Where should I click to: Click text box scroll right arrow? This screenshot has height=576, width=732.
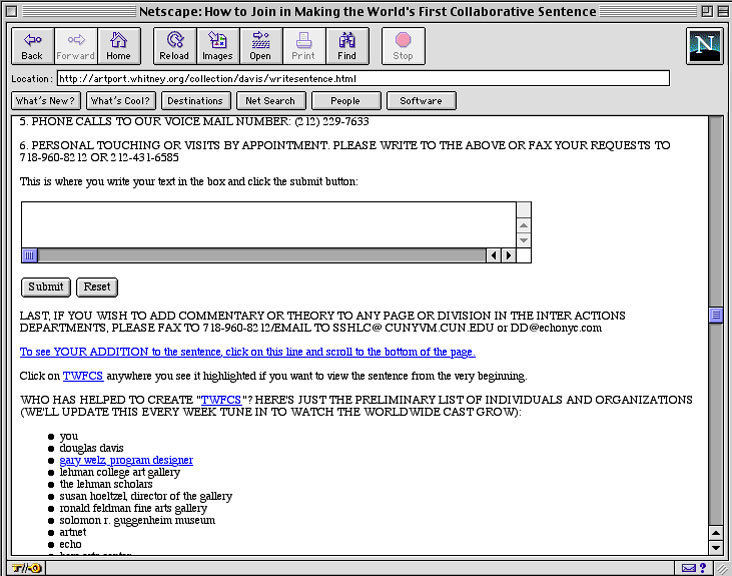click(x=508, y=255)
